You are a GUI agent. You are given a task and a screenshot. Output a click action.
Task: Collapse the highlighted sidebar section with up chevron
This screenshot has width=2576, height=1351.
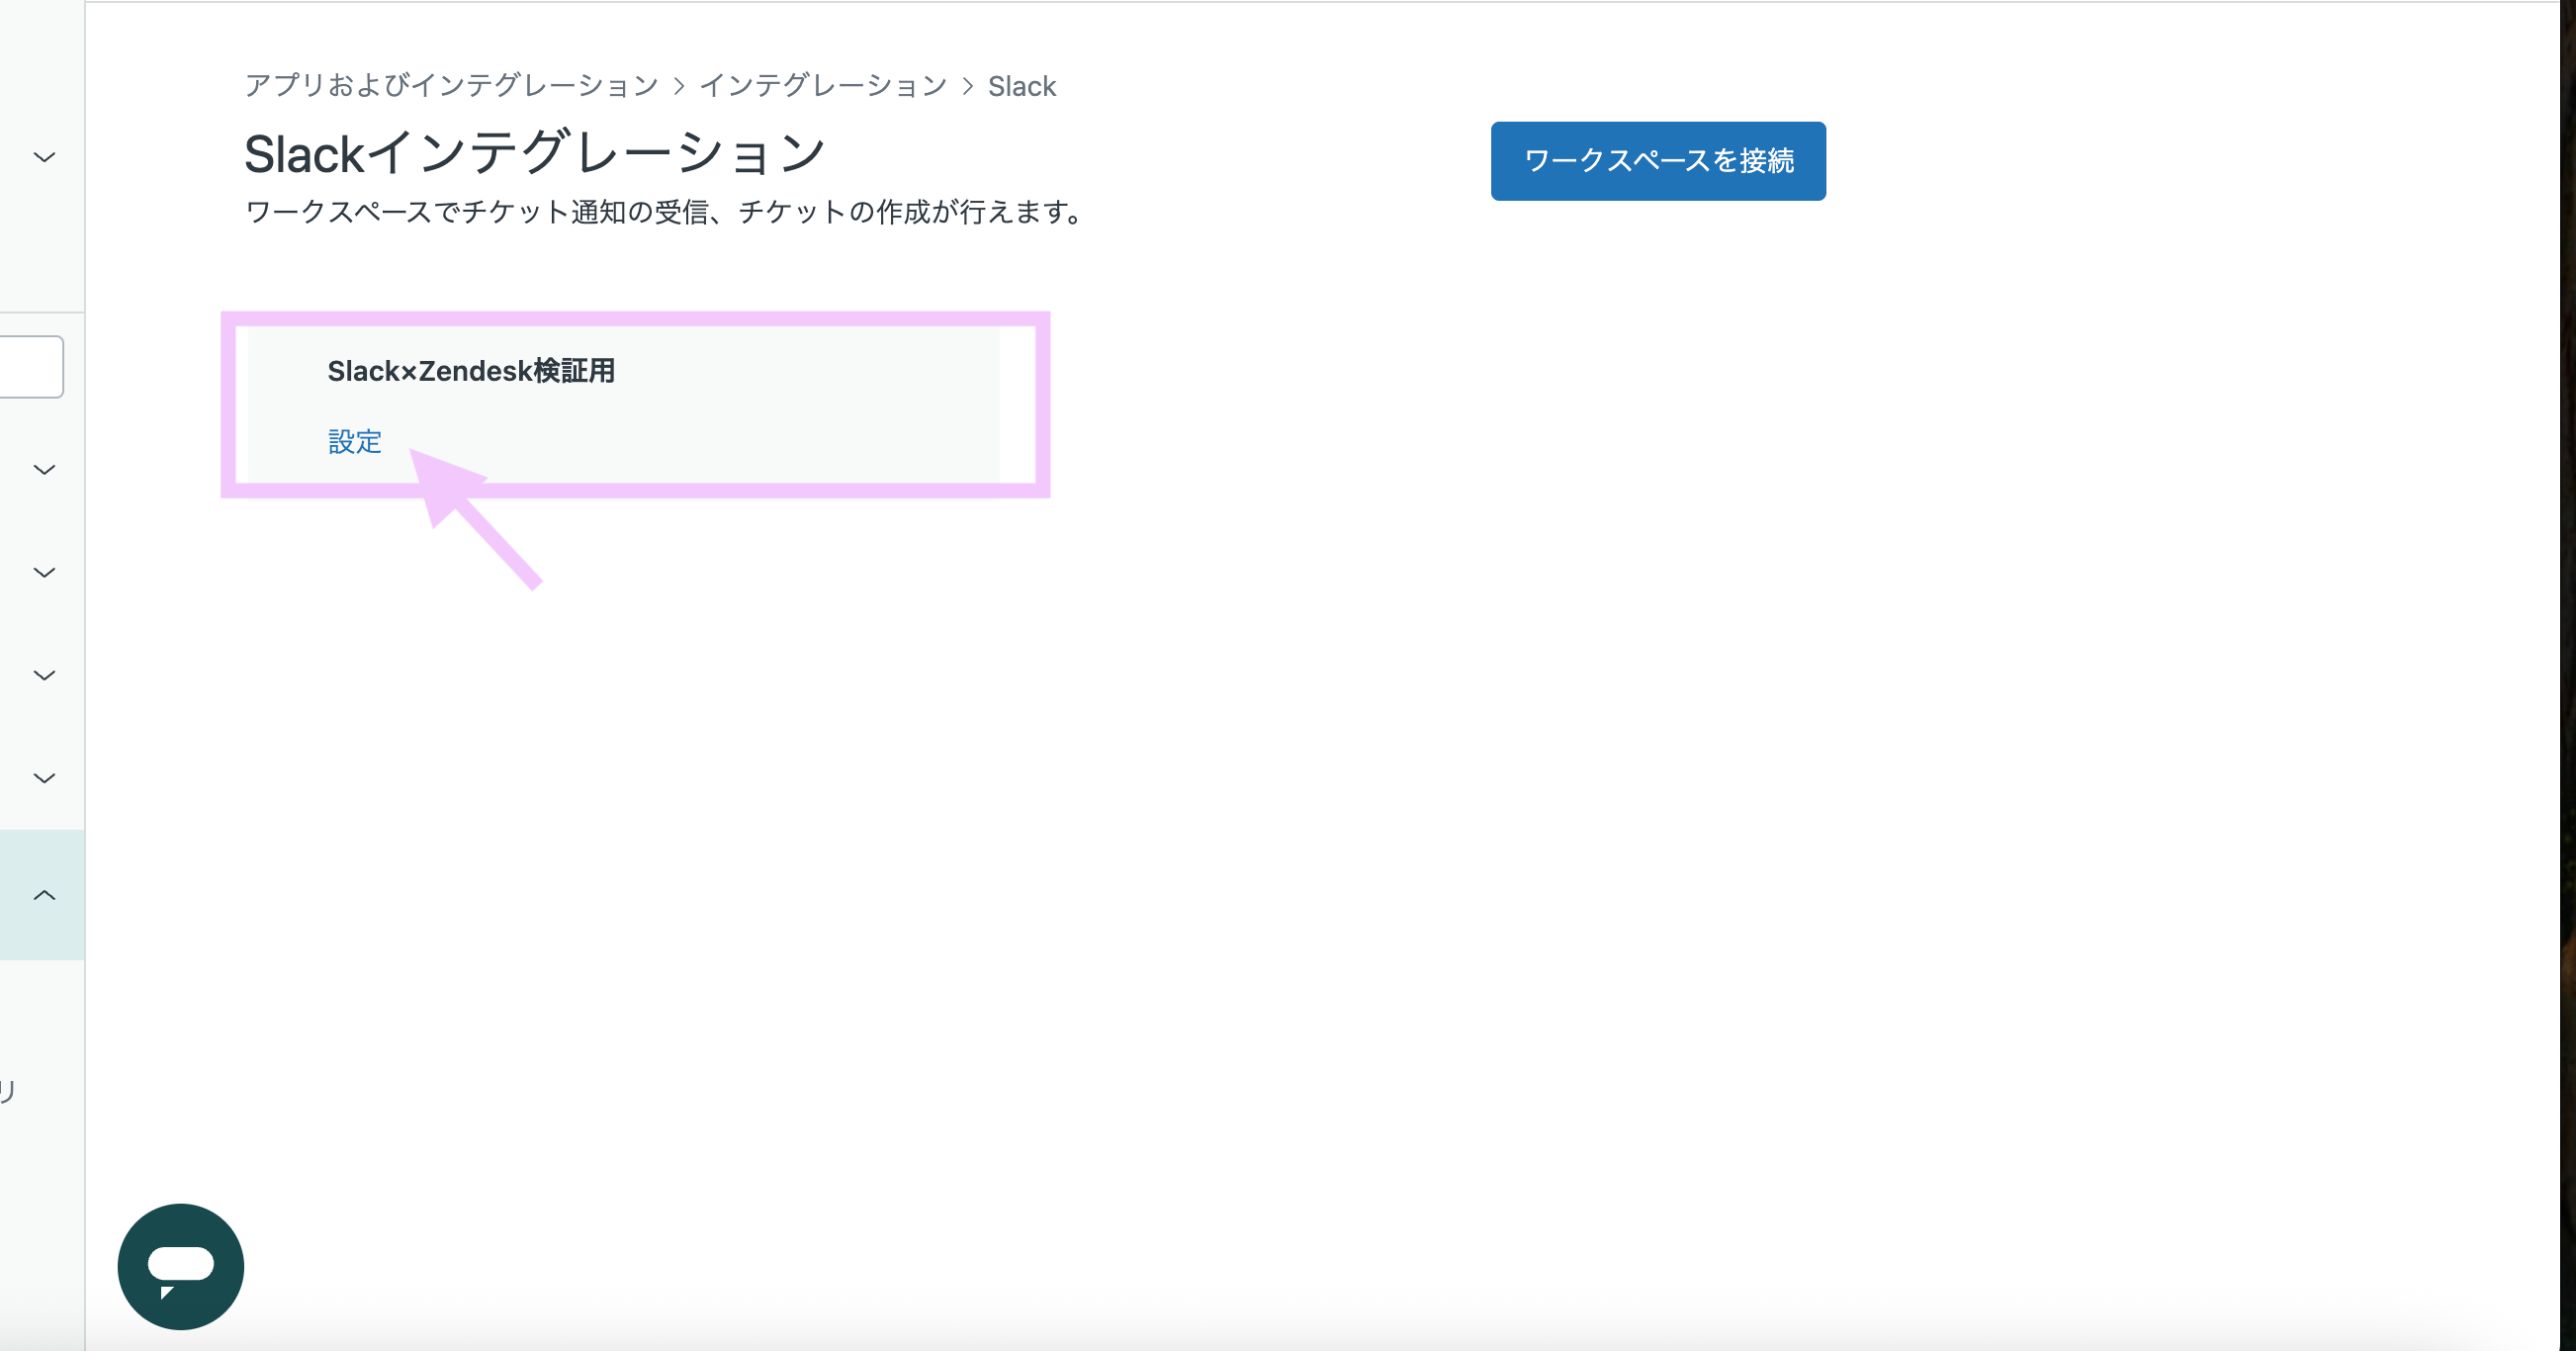click(x=44, y=895)
